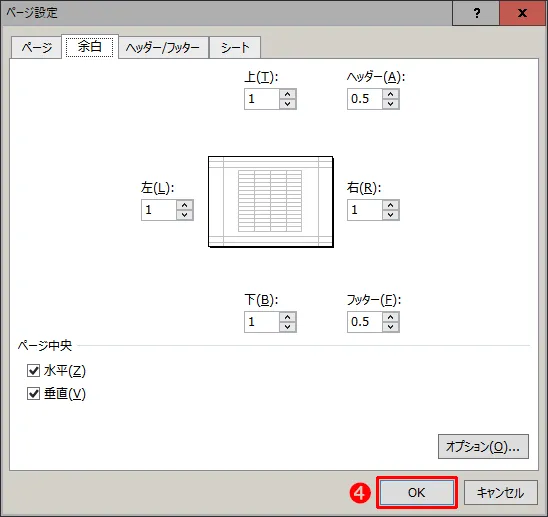Decrease the 左(L) left margin value
The width and height of the screenshot is (548, 517).
tap(185, 215)
